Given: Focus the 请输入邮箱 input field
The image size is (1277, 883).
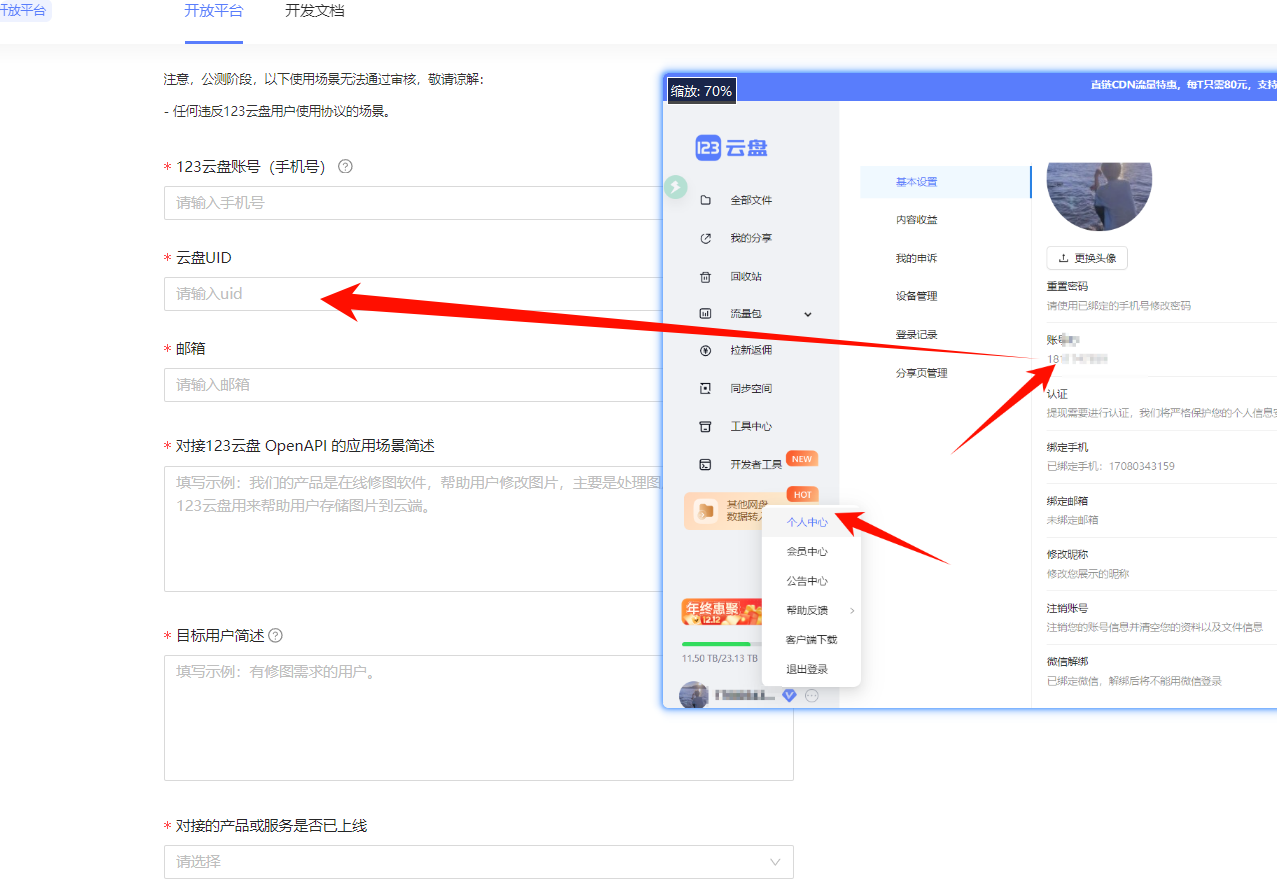Looking at the screenshot, I should [x=412, y=384].
